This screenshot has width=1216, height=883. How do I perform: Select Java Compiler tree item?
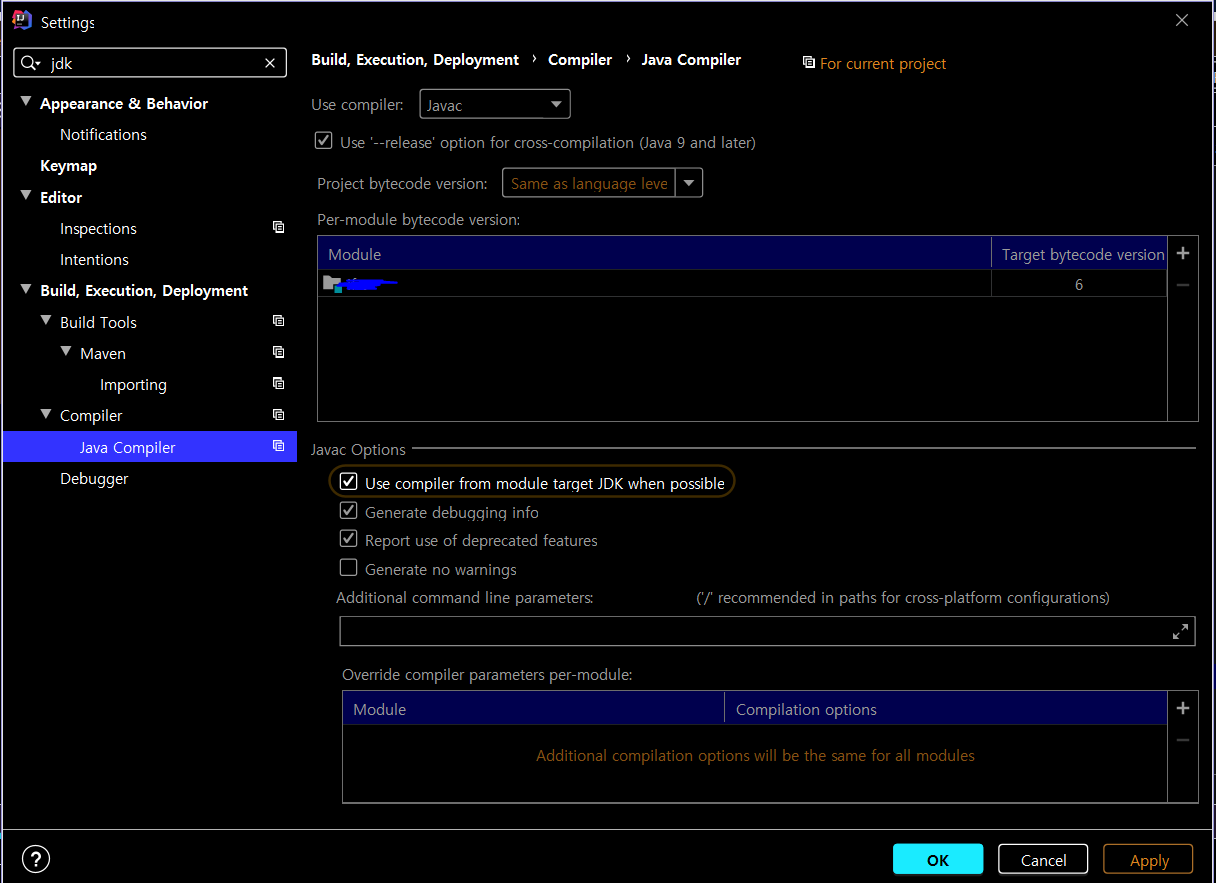pos(150,447)
